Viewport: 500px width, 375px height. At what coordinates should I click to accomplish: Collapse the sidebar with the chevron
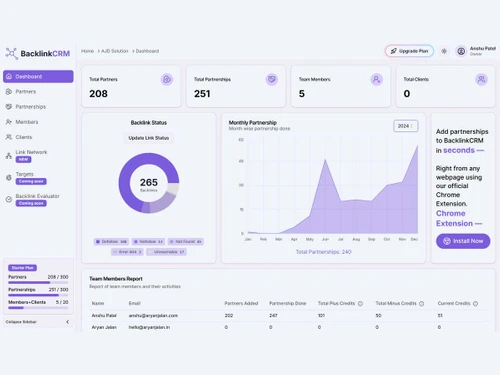click(68, 322)
